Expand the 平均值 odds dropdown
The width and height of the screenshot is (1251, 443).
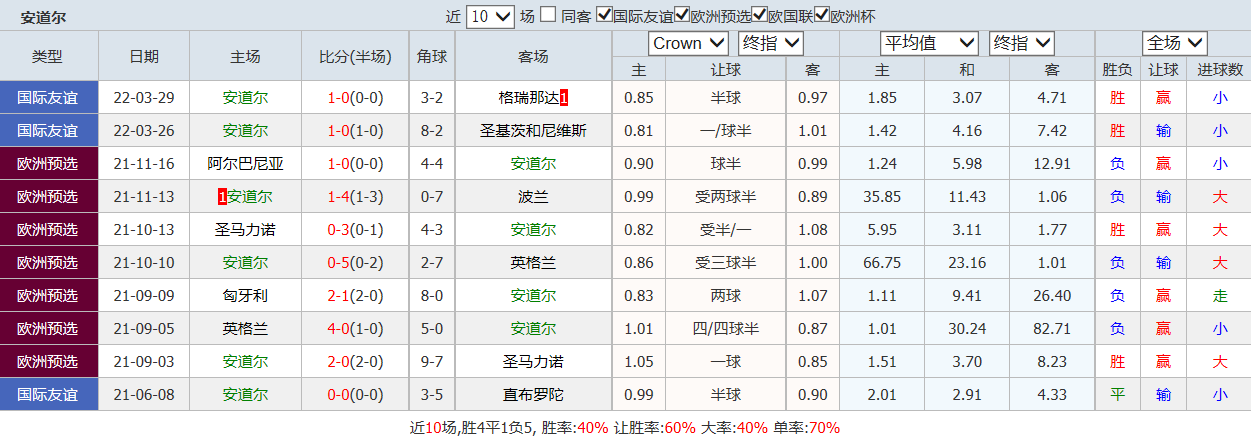tap(929, 43)
